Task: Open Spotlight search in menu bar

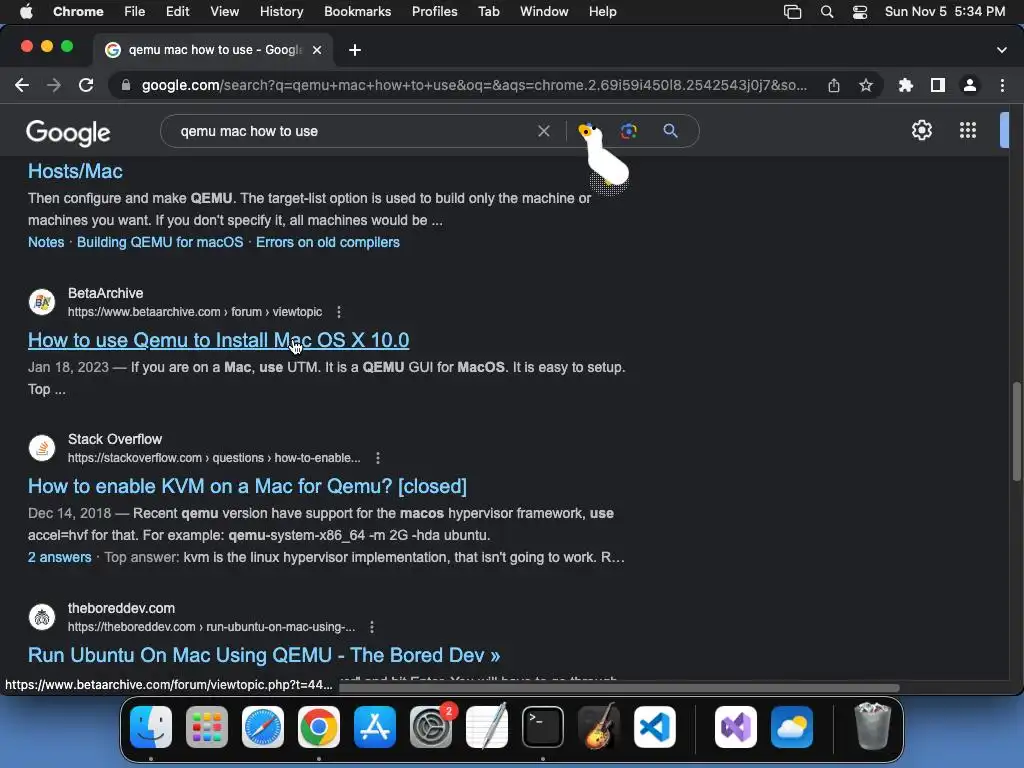Action: [827, 12]
